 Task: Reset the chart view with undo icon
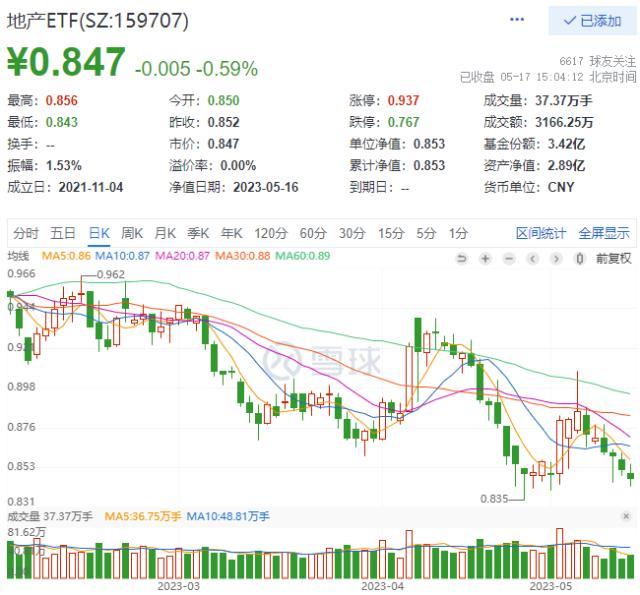click(461, 258)
